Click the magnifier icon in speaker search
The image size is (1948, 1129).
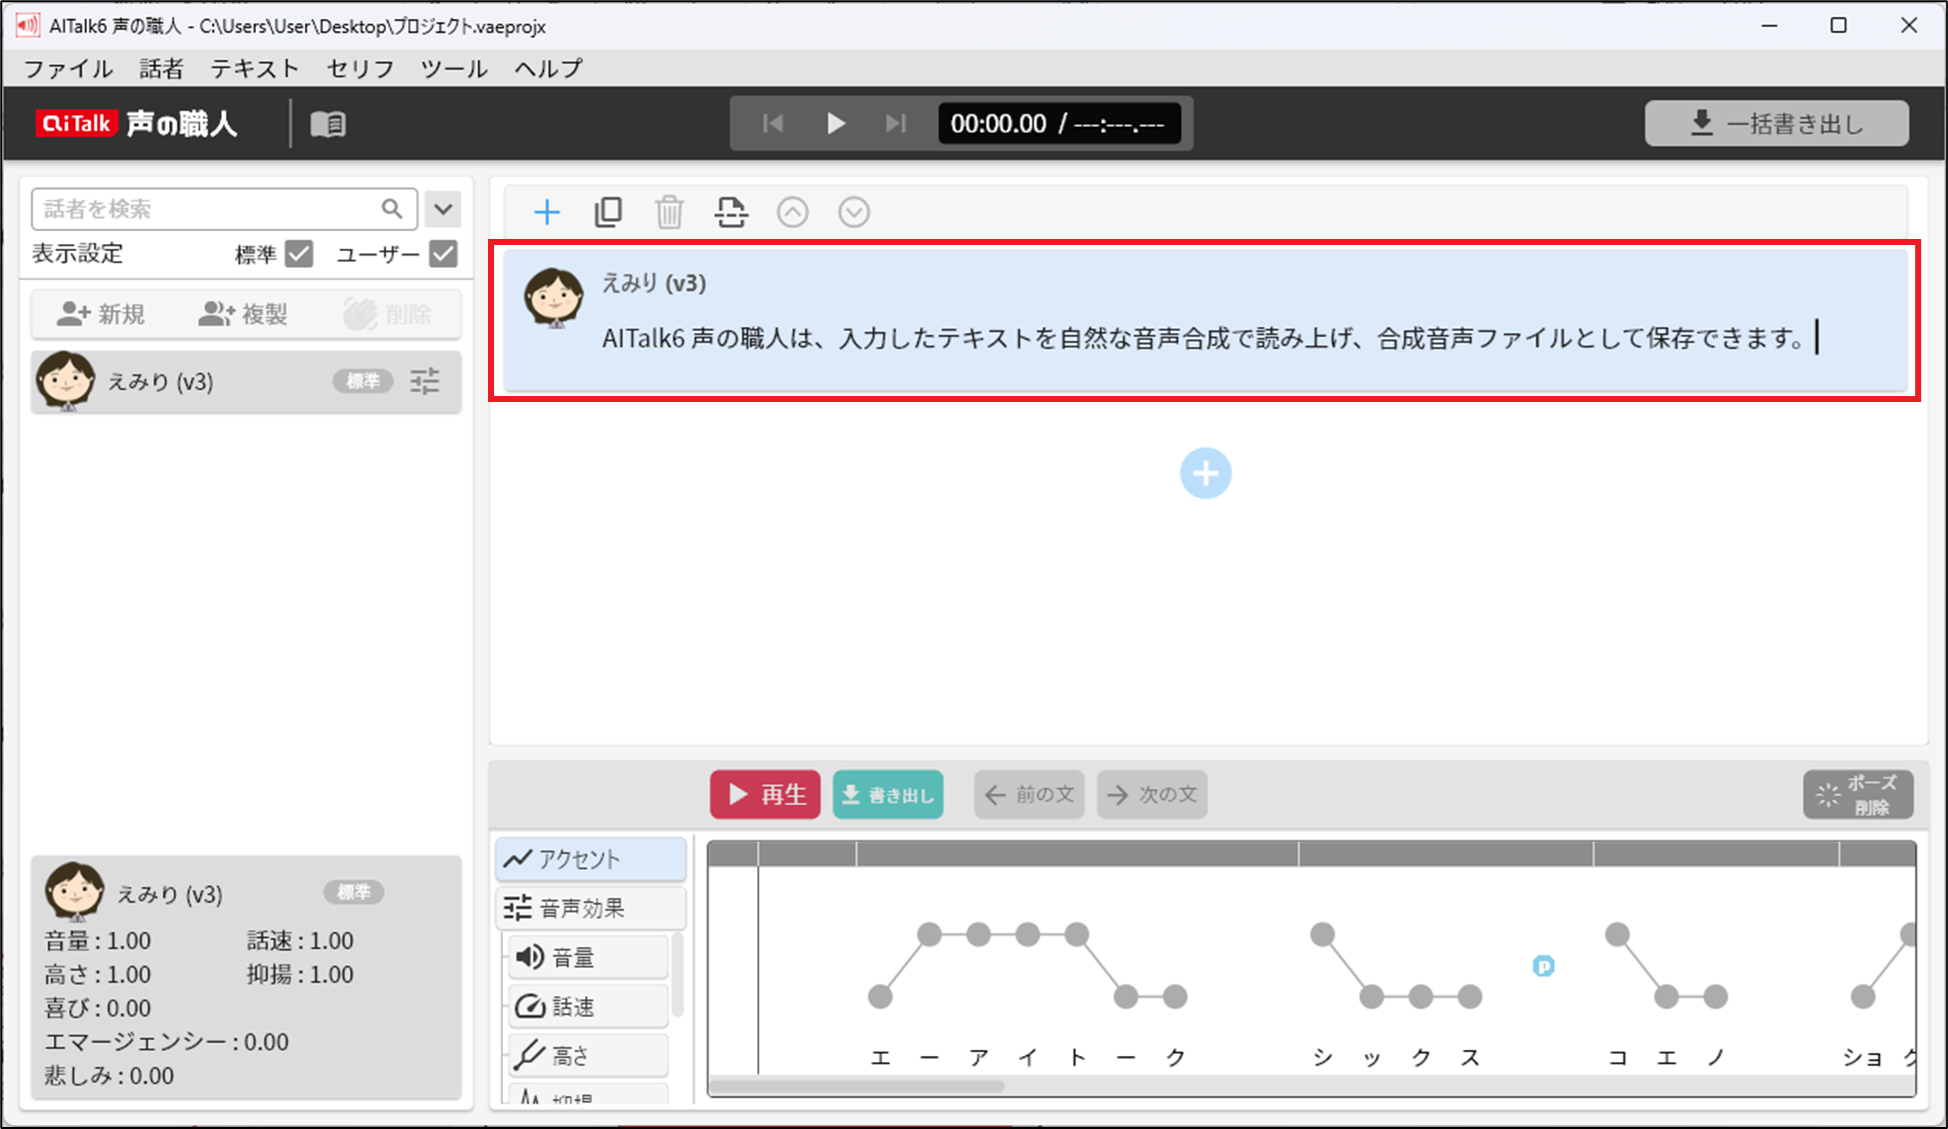click(x=392, y=209)
